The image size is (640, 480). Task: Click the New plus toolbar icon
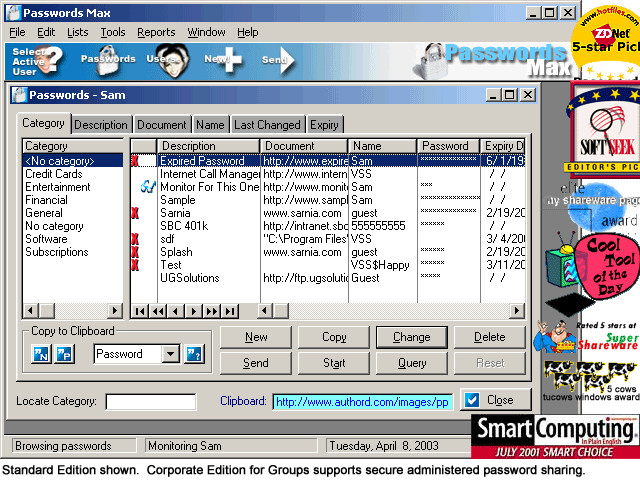224,60
